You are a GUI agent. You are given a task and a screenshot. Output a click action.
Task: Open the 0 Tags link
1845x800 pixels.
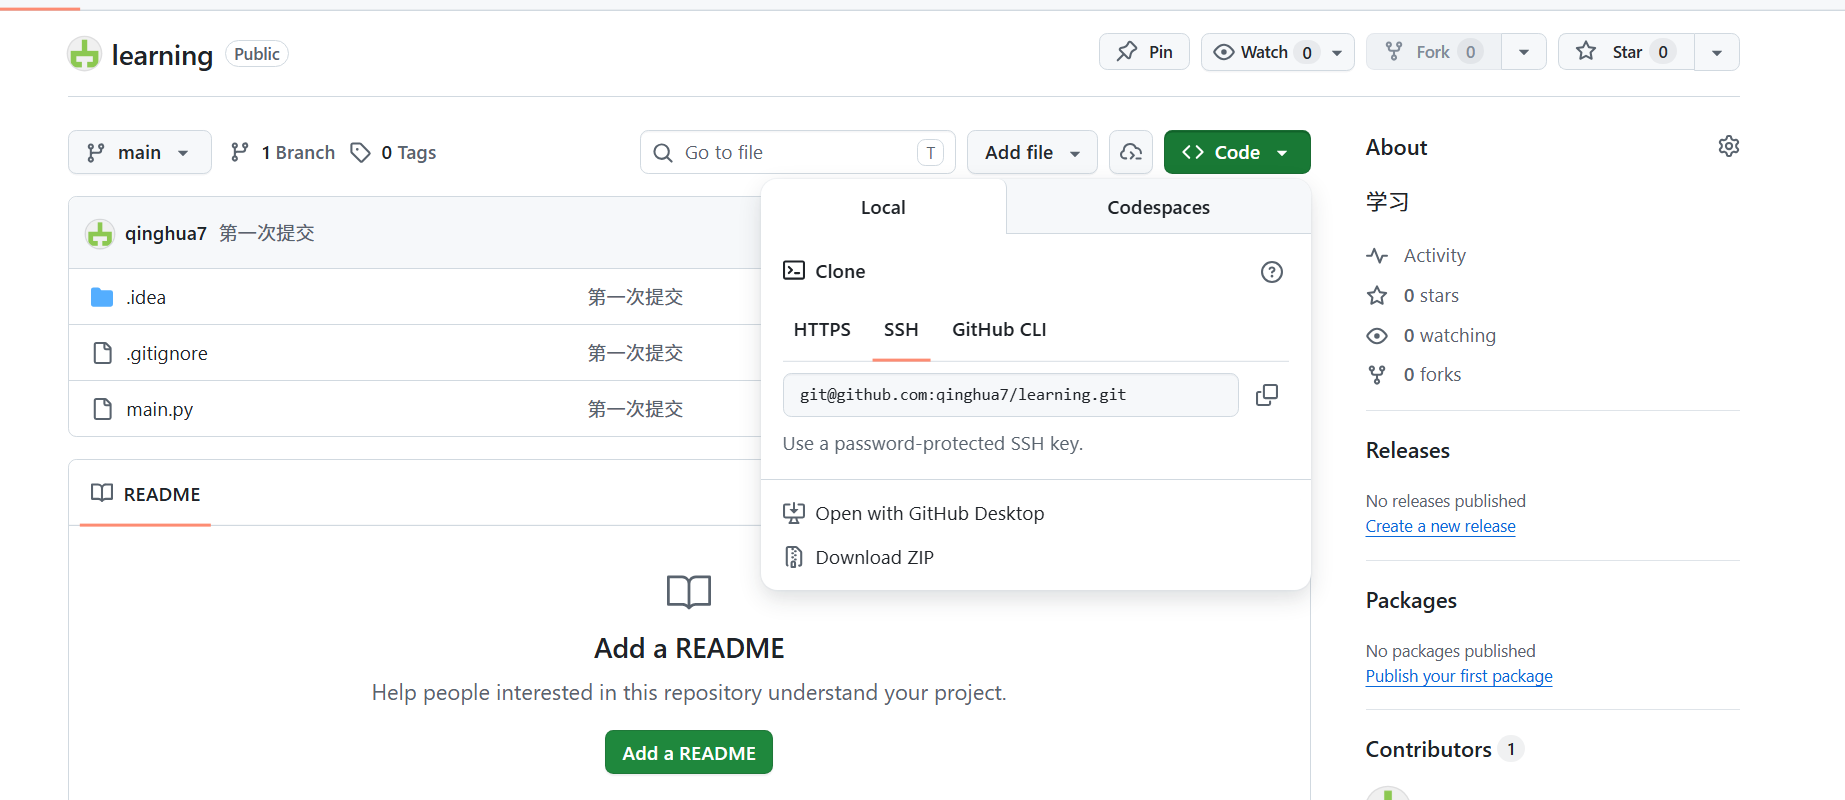click(393, 152)
